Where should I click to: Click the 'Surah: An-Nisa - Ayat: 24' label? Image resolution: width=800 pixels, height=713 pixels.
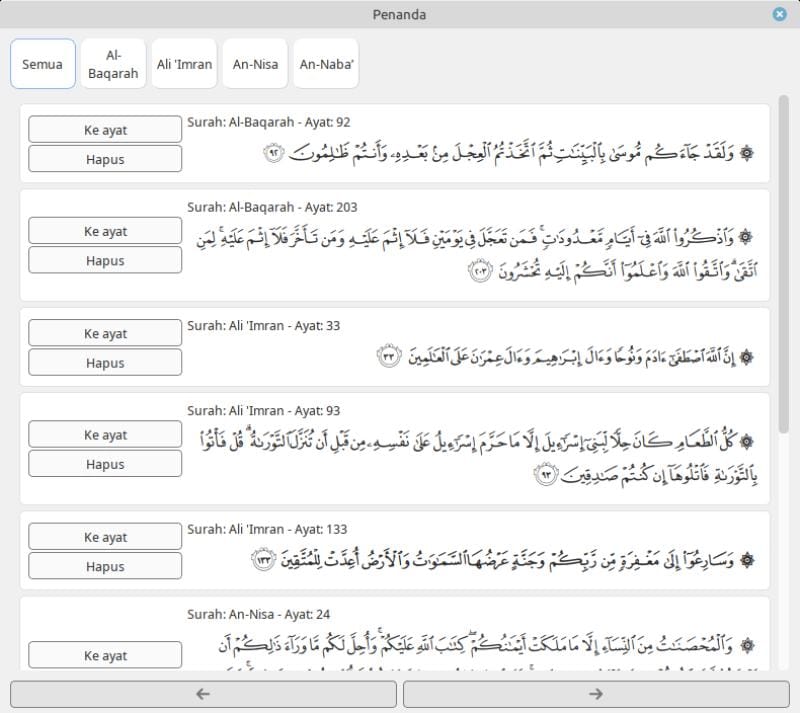tap(258, 614)
